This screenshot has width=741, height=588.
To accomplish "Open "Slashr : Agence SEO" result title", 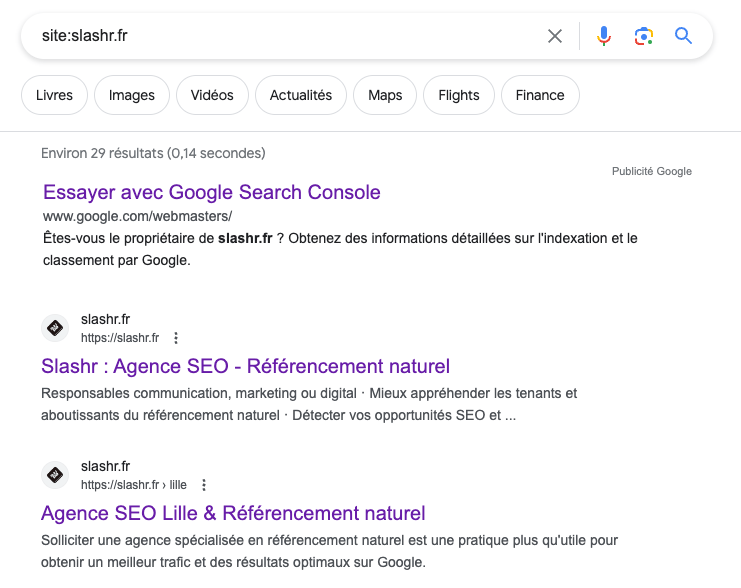I will coord(246,366).
